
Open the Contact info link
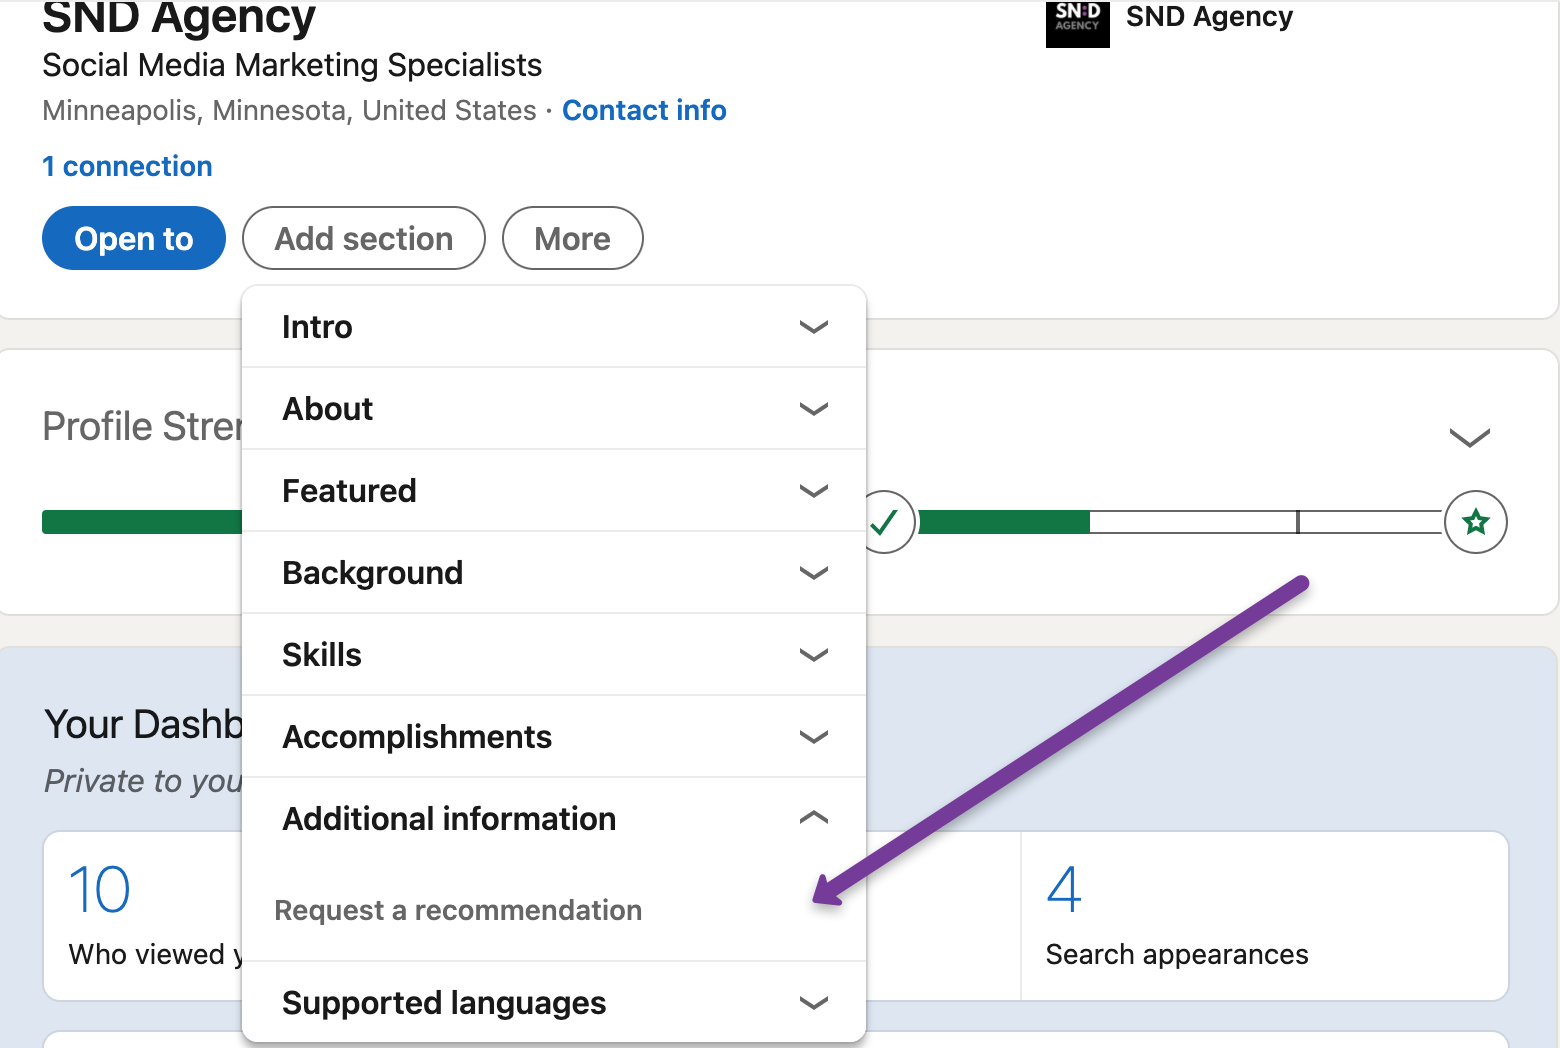click(644, 110)
